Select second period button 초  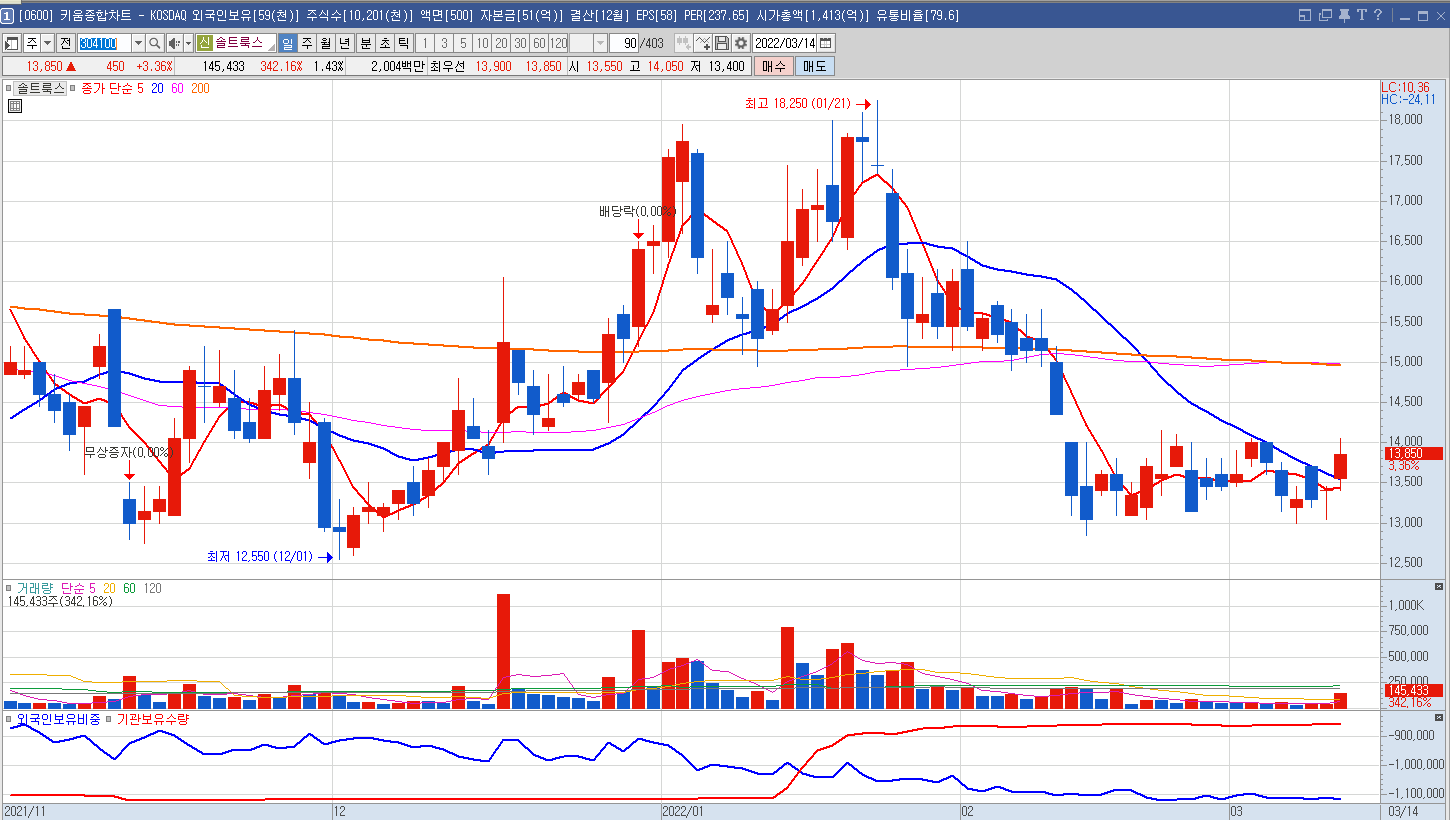pyautogui.click(x=385, y=43)
